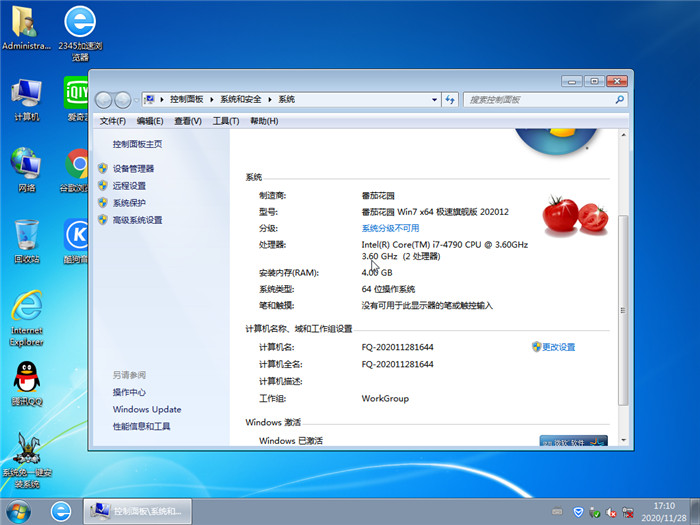The image size is (700, 525).
Task: Open the iQIYI desktop icon
Action: pyautogui.click(x=76, y=100)
